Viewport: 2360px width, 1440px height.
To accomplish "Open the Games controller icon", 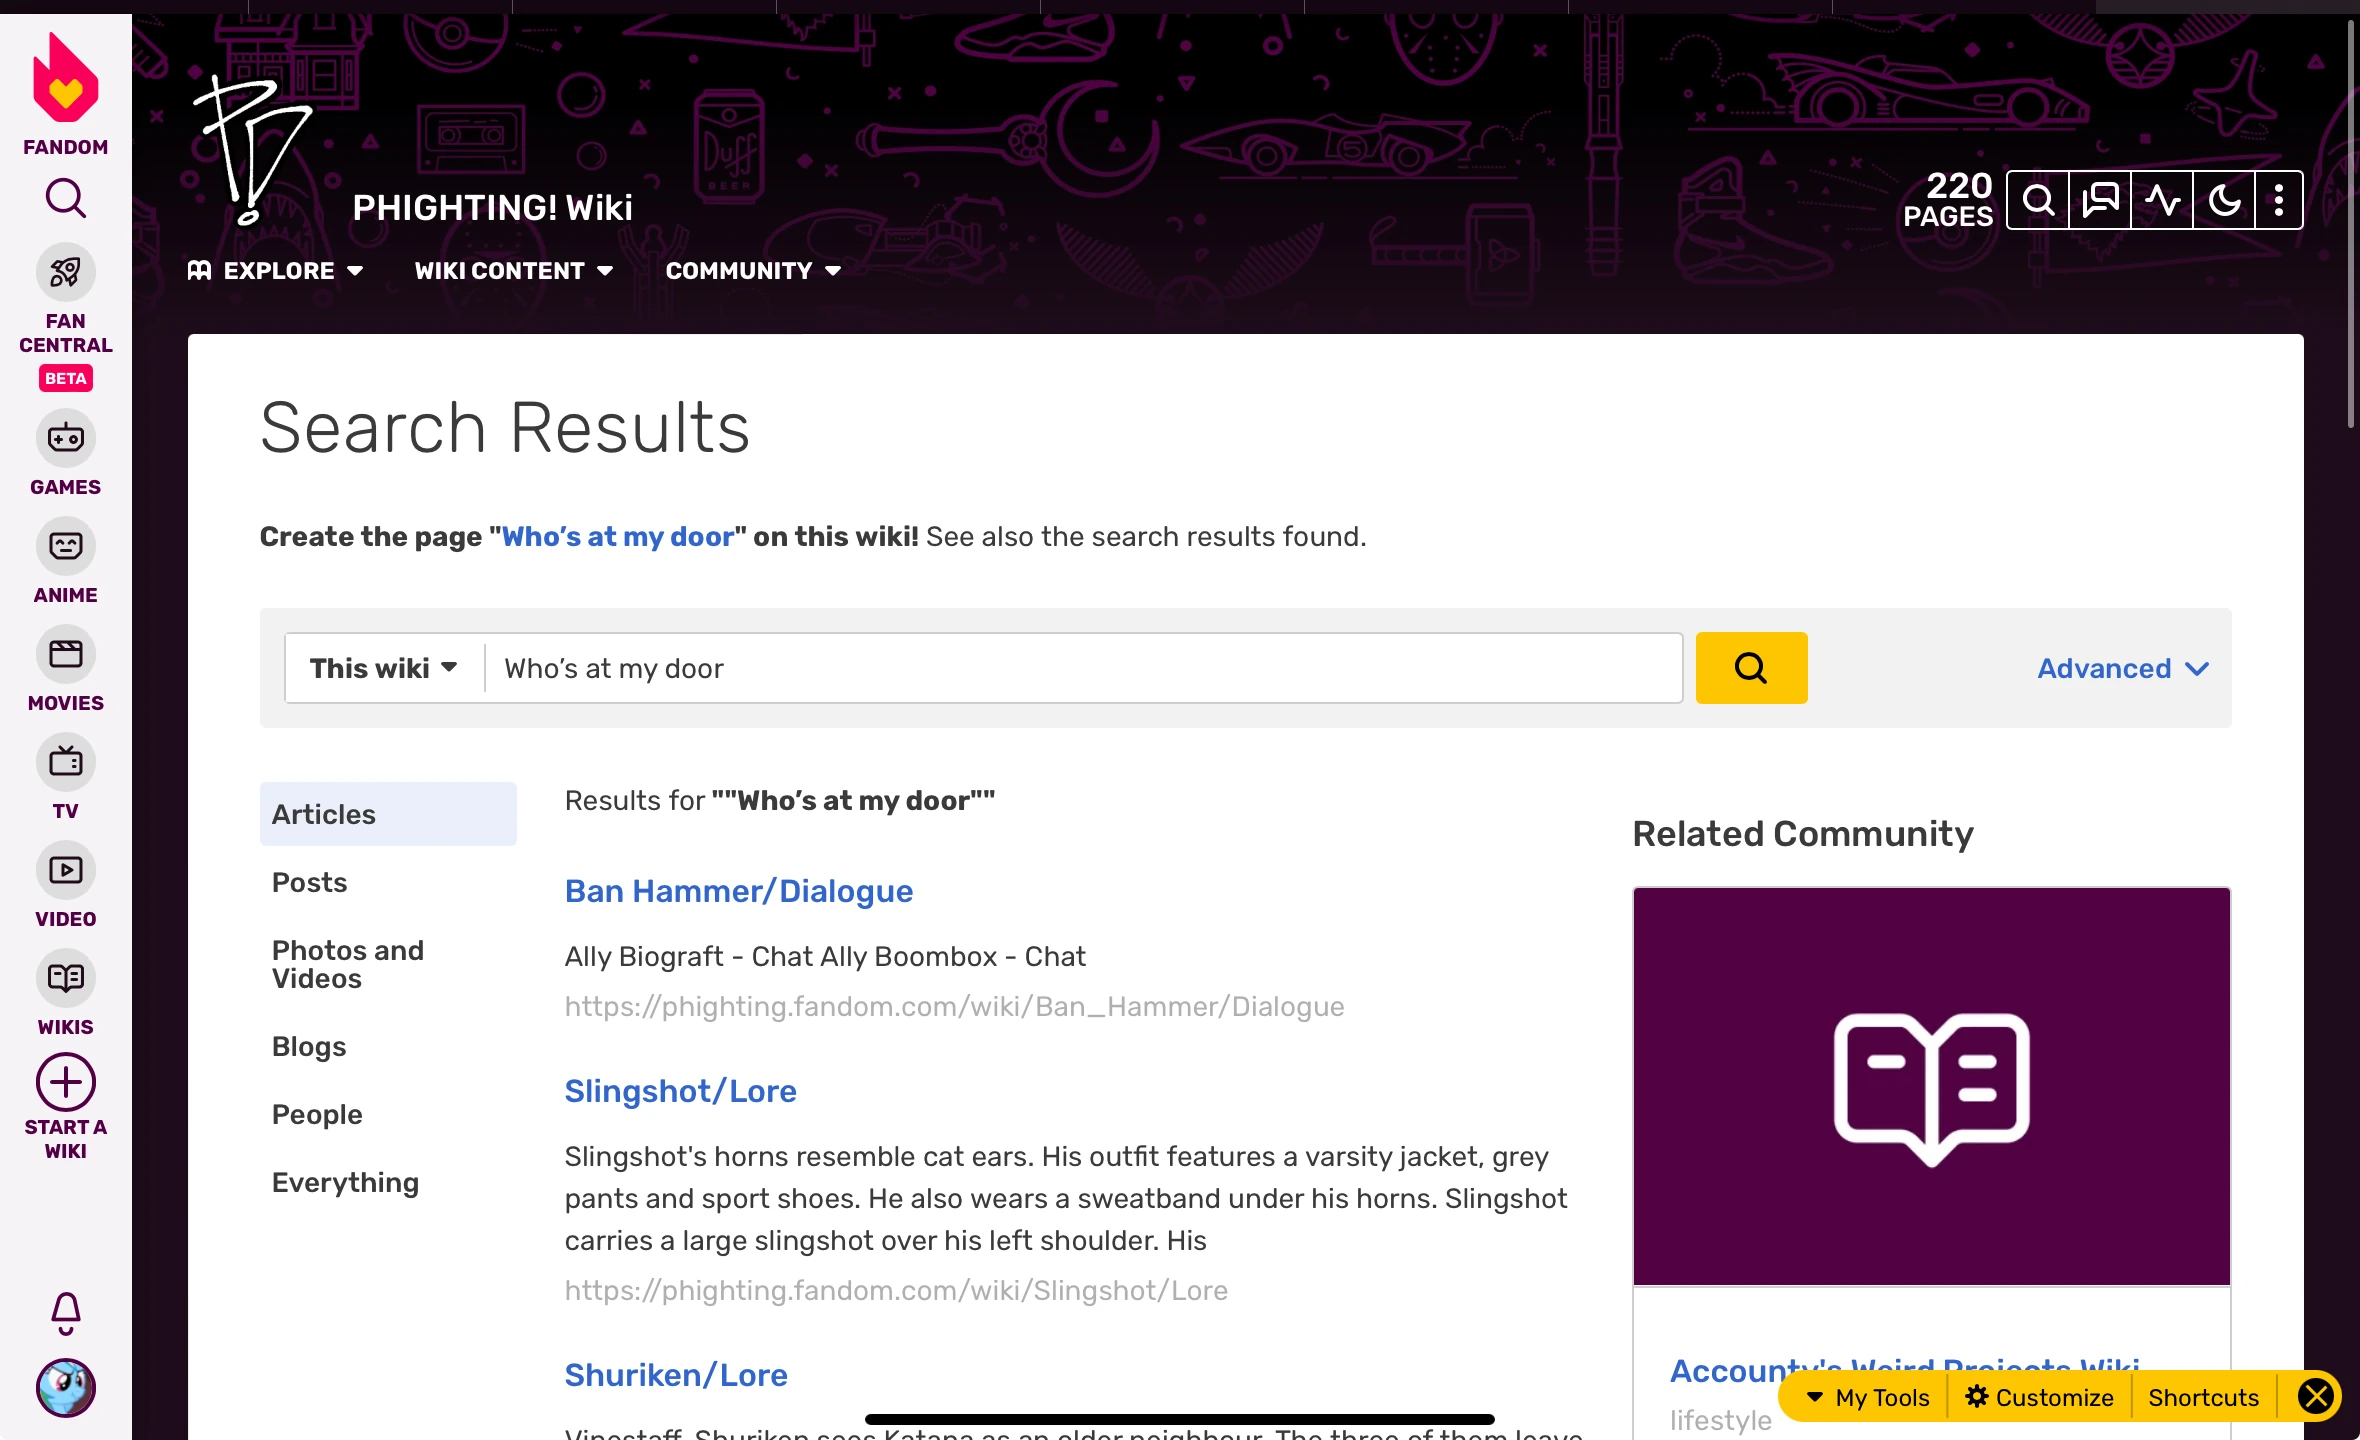I will [x=65, y=438].
